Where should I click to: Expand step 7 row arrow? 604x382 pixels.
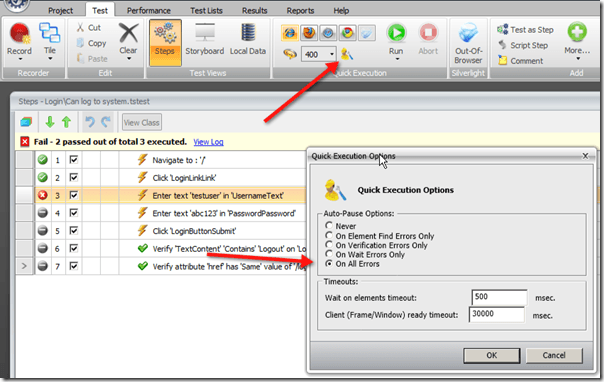coord(24,266)
